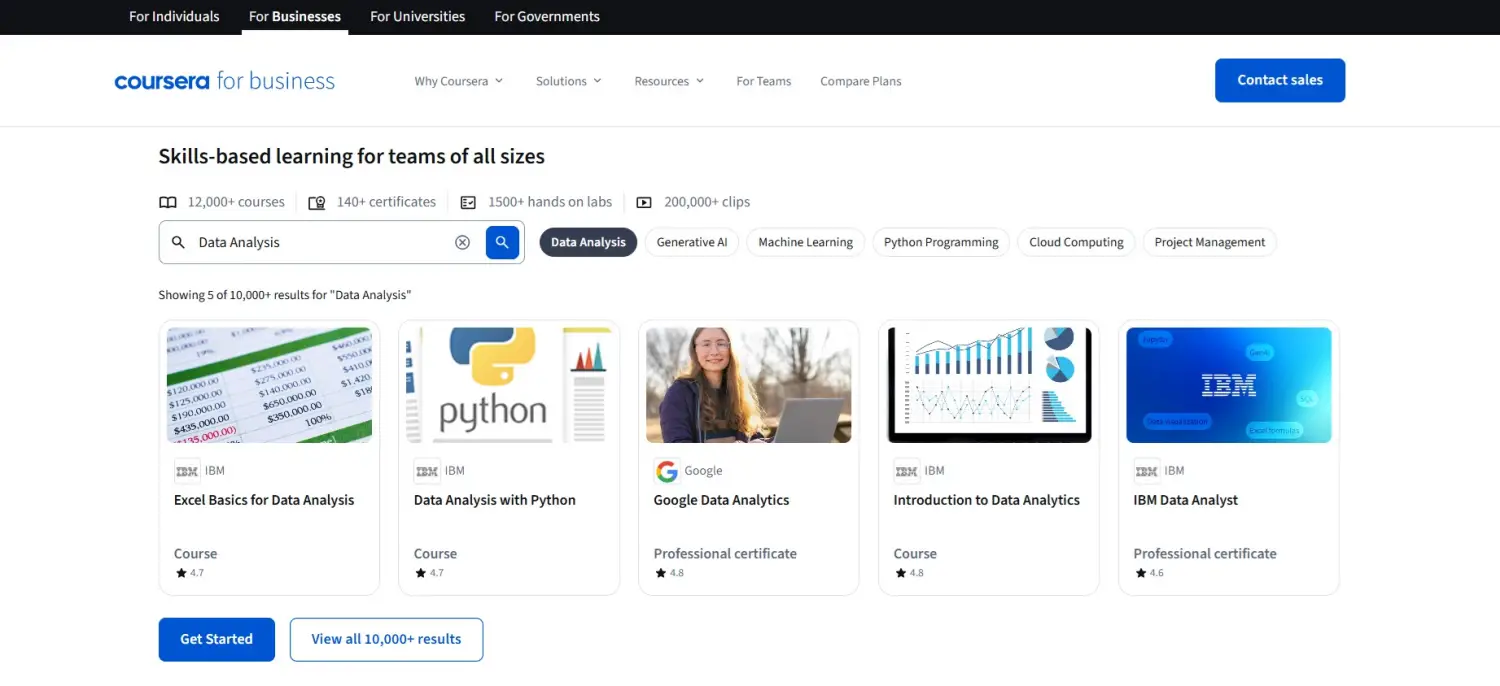Select the Generative AI filter chip
The image size is (1500, 686).
[692, 242]
